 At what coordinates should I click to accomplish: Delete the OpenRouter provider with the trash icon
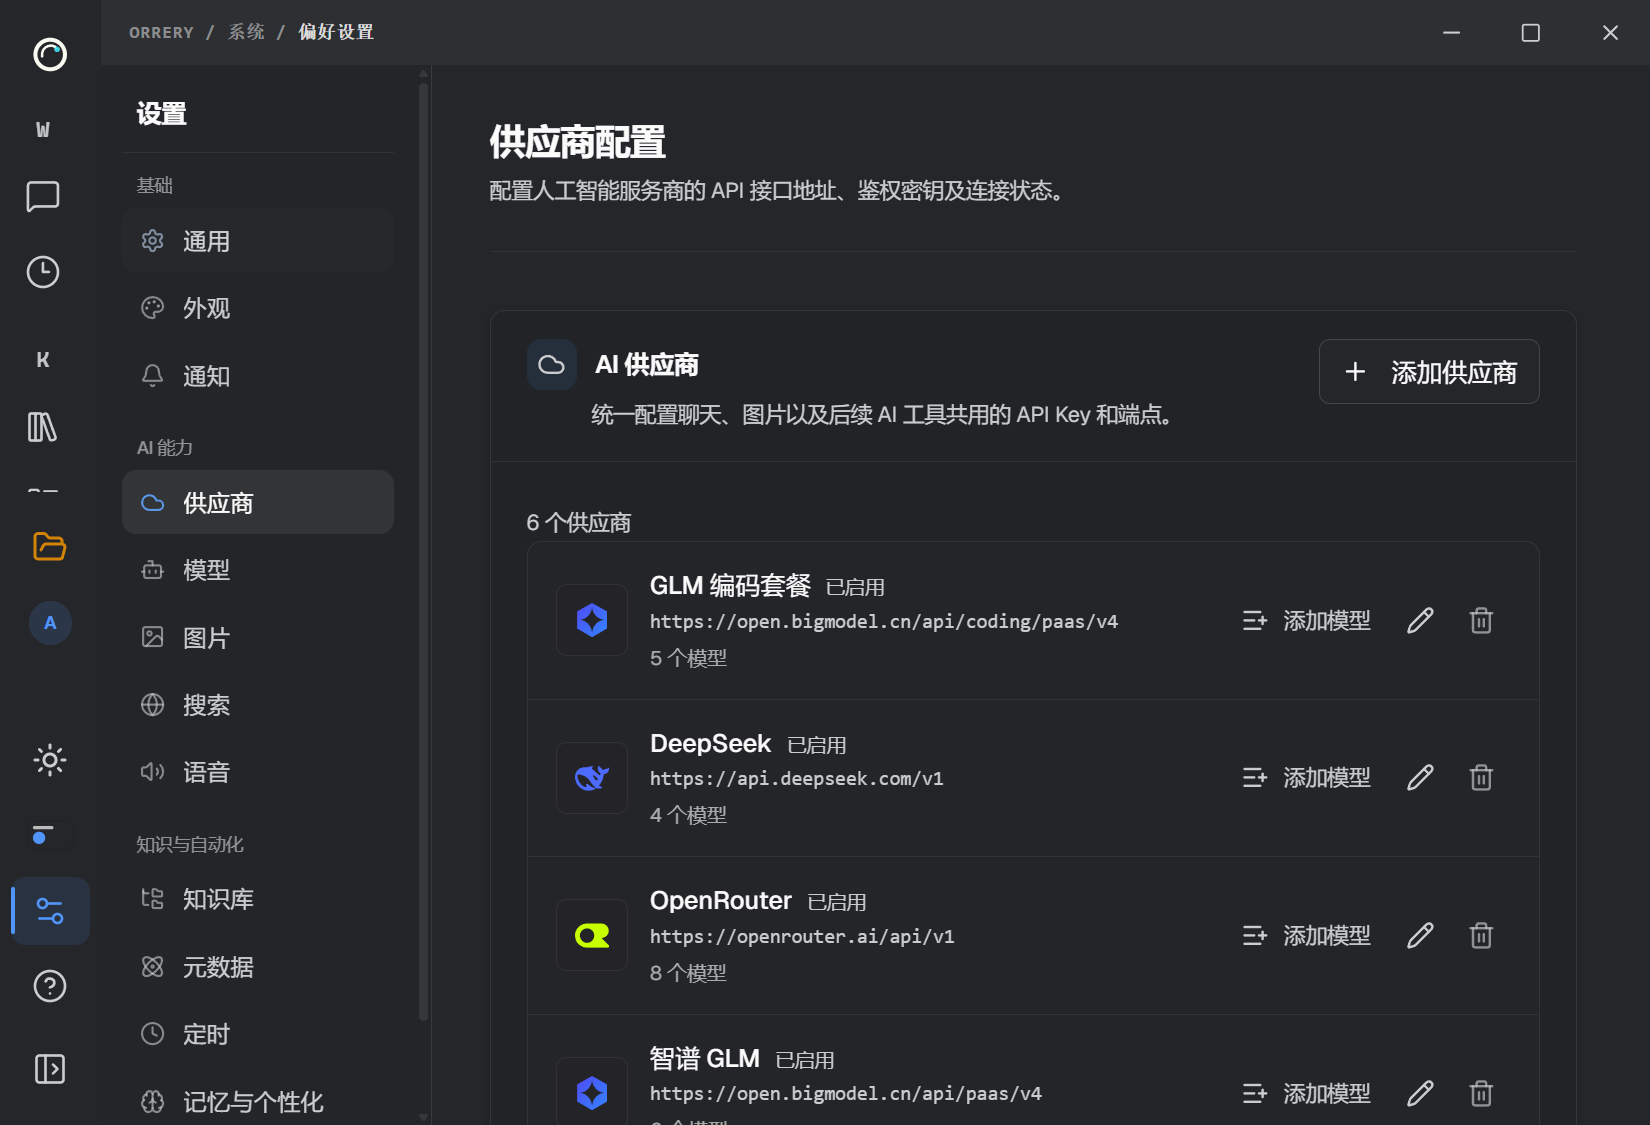click(x=1481, y=936)
